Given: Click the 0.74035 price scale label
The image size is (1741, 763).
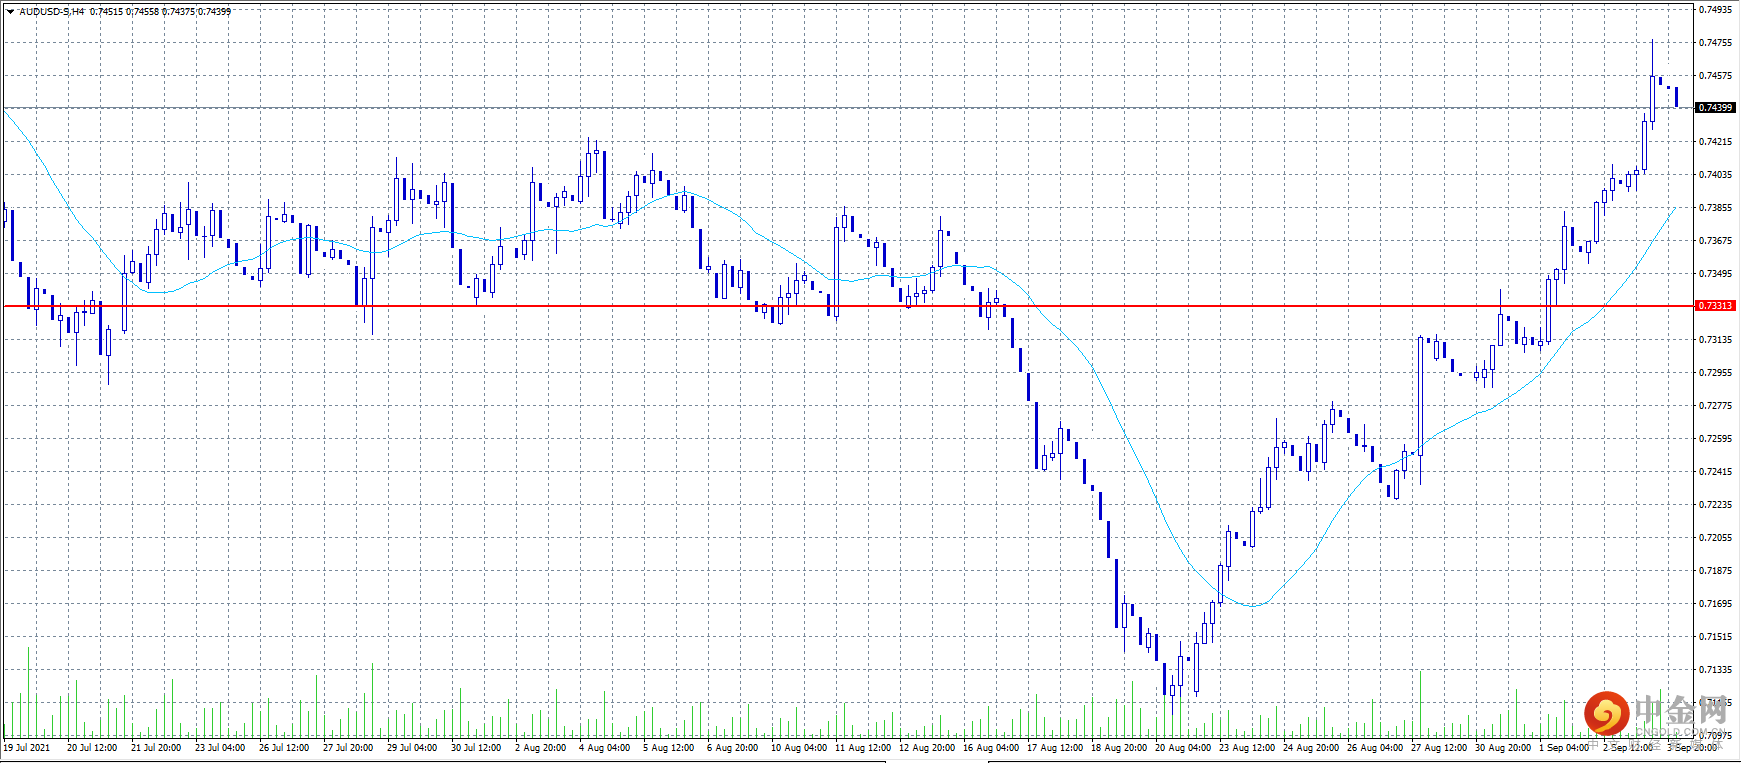Looking at the screenshot, I should [x=1716, y=175].
